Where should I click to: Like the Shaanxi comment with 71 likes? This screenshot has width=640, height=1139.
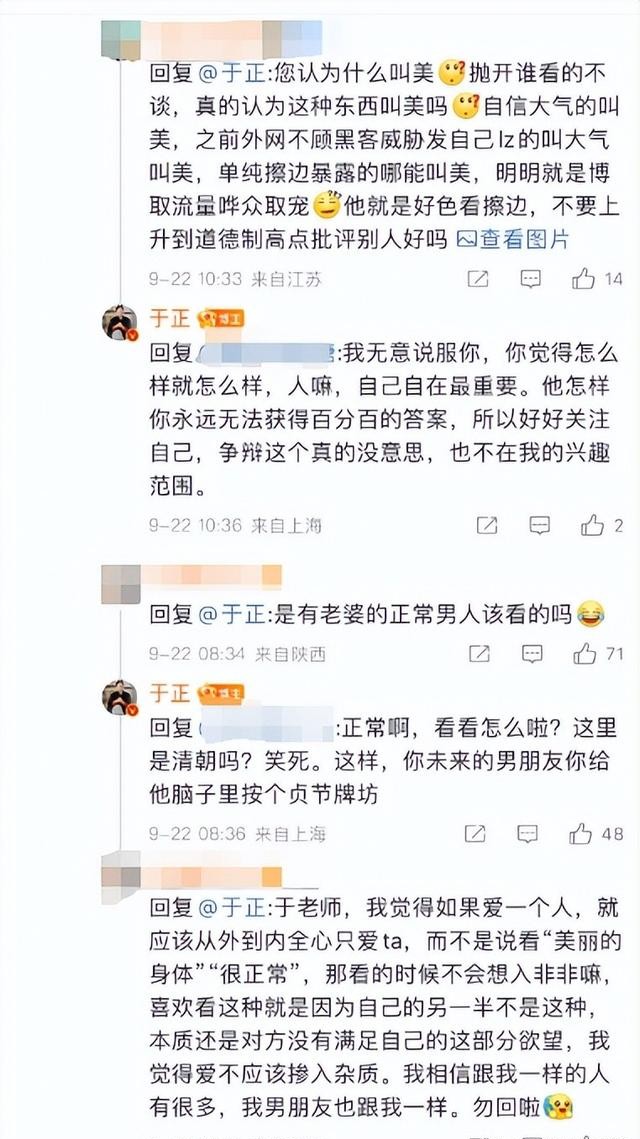(585, 654)
